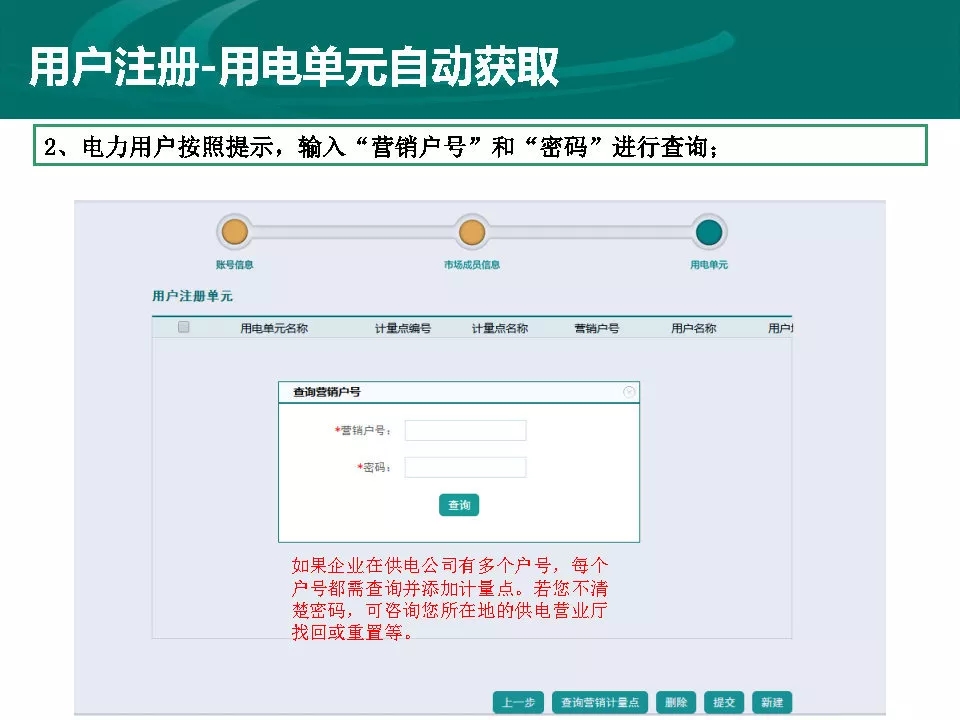This screenshot has width=960, height=720.
Task: Focus the 营销户号 input field
Action: 465,431
